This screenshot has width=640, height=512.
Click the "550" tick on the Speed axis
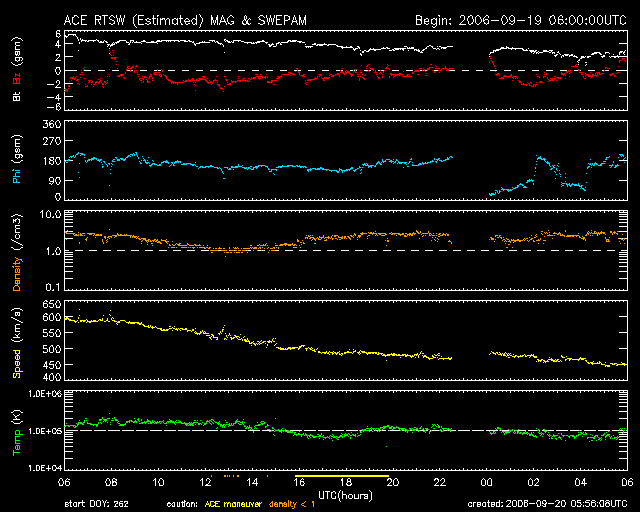tap(52, 333)
